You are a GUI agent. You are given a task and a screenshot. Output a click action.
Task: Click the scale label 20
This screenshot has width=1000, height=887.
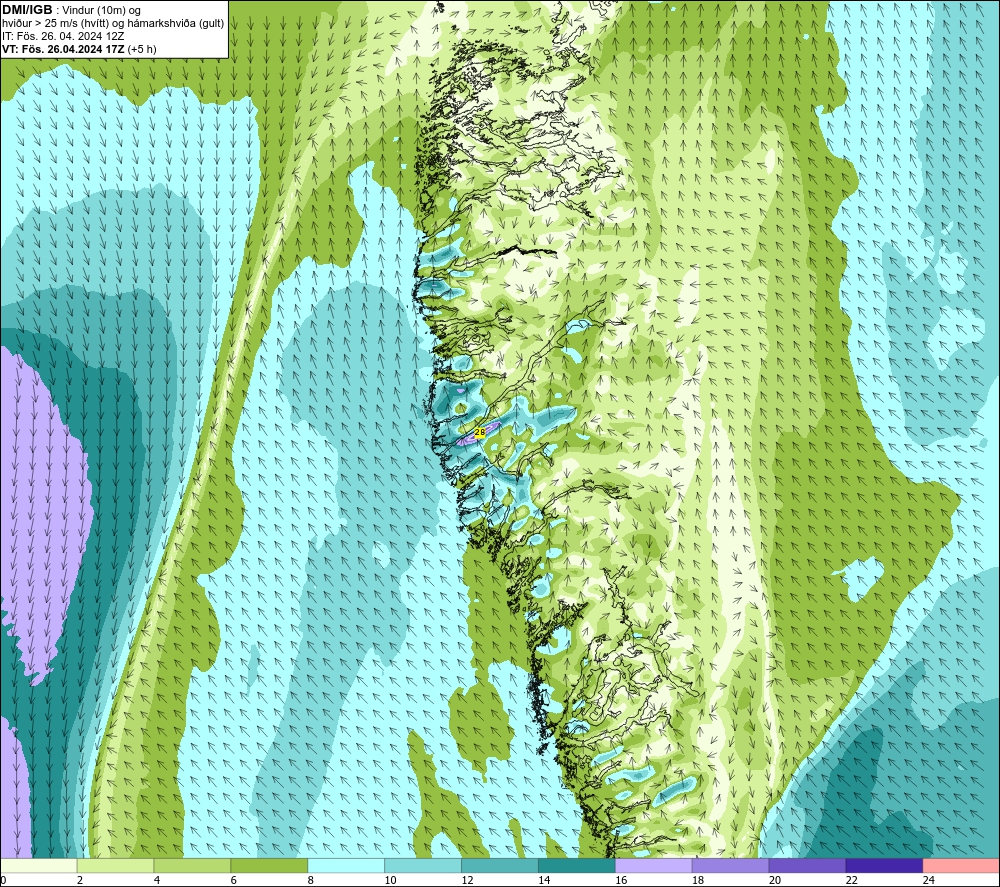[775, 880]
